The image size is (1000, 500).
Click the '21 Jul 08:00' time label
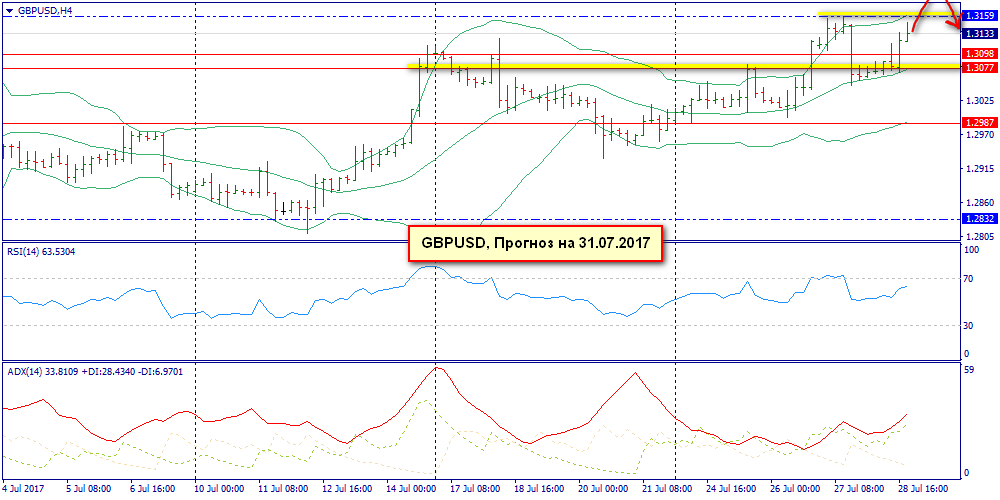click(x=665, y=487)
